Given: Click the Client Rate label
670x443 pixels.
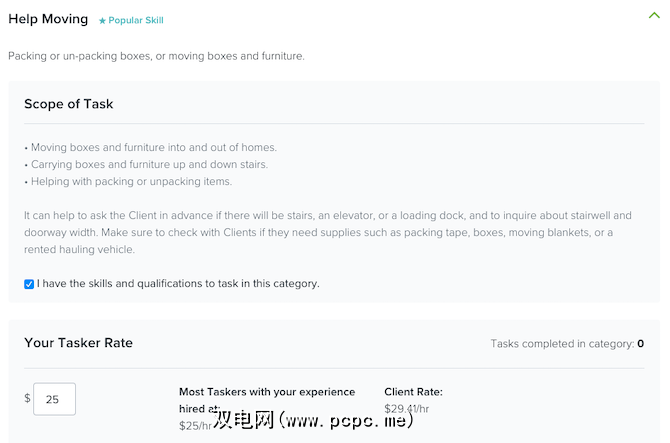Looking at the screenshot, I should click(413, 392).
